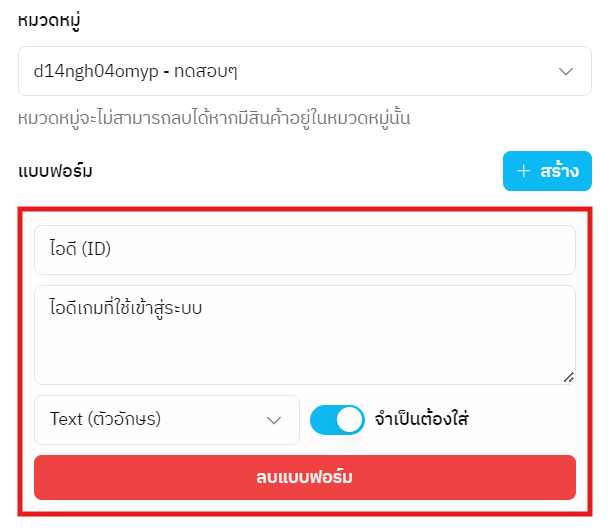The height and width of the screenshot is (530, 610).
Task: Click the textarea resize grip handle
Action: pos(569,378)
